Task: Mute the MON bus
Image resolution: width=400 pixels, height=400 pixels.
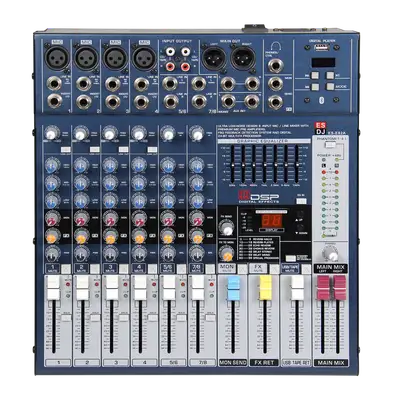Action: (242, 269)
